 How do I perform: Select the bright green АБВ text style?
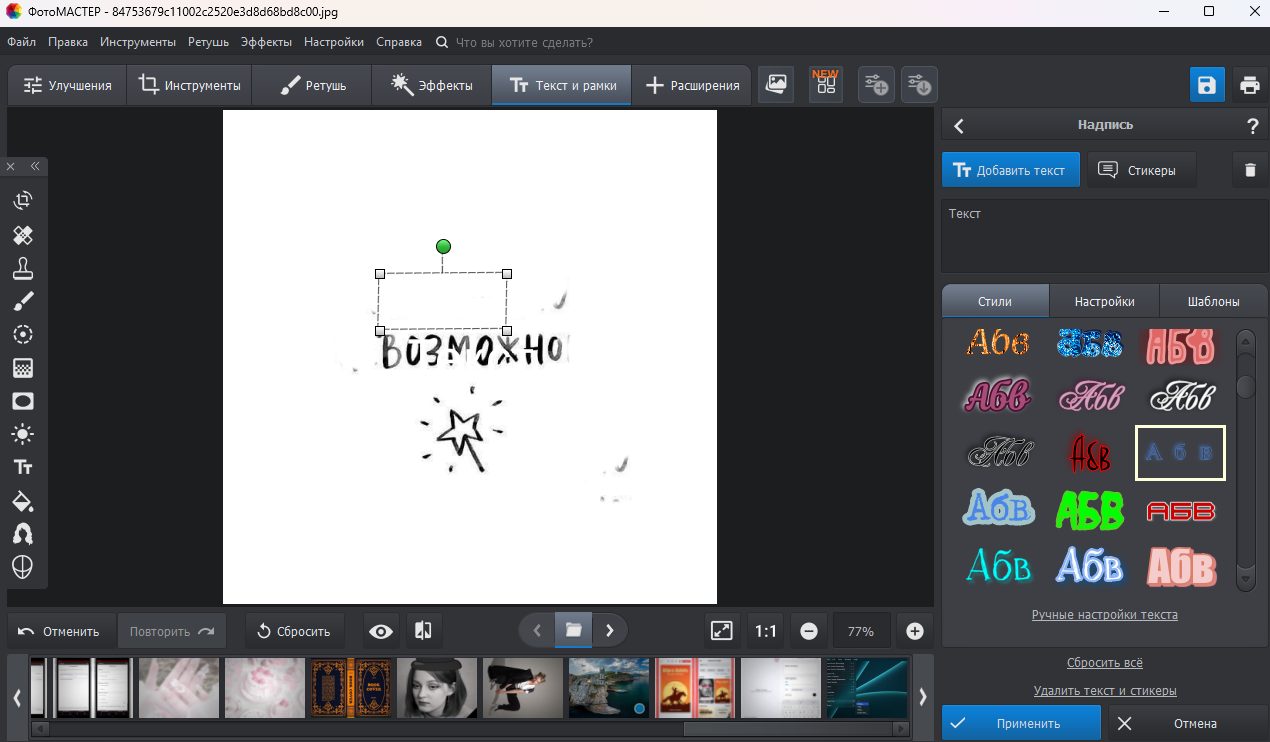1089,510
